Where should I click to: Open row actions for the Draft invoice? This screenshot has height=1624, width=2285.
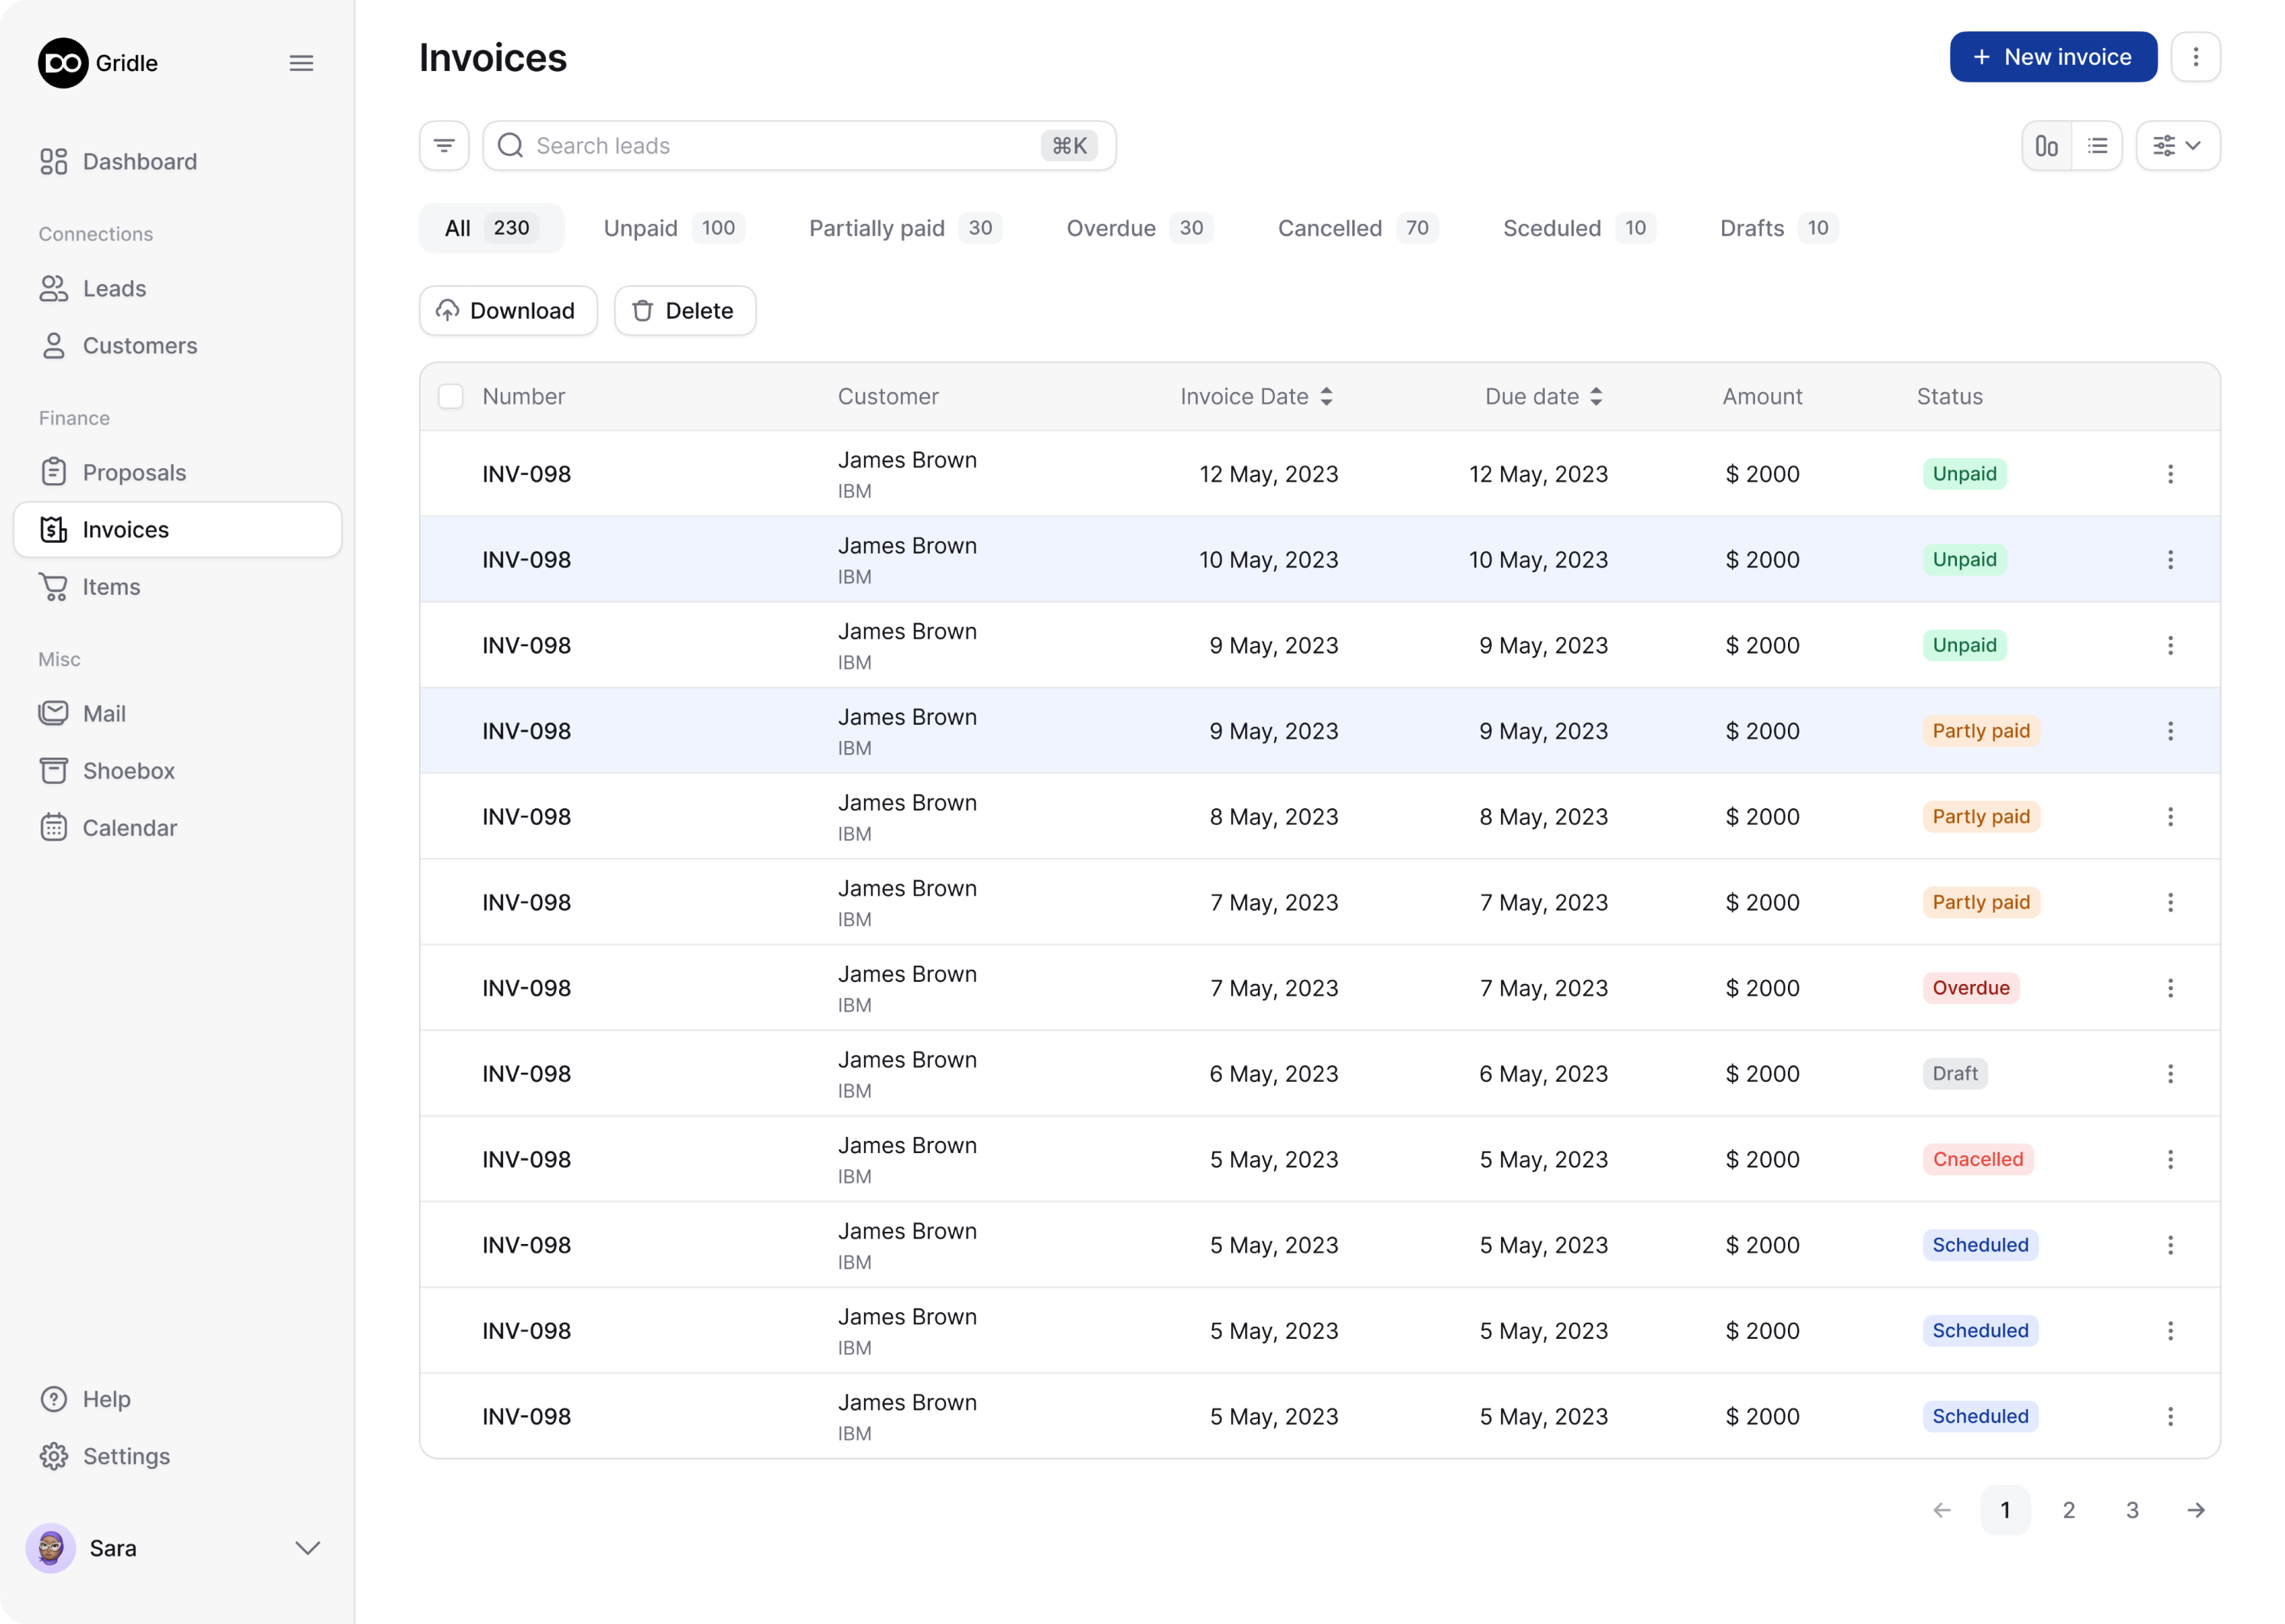(x=2170, y=1074)
